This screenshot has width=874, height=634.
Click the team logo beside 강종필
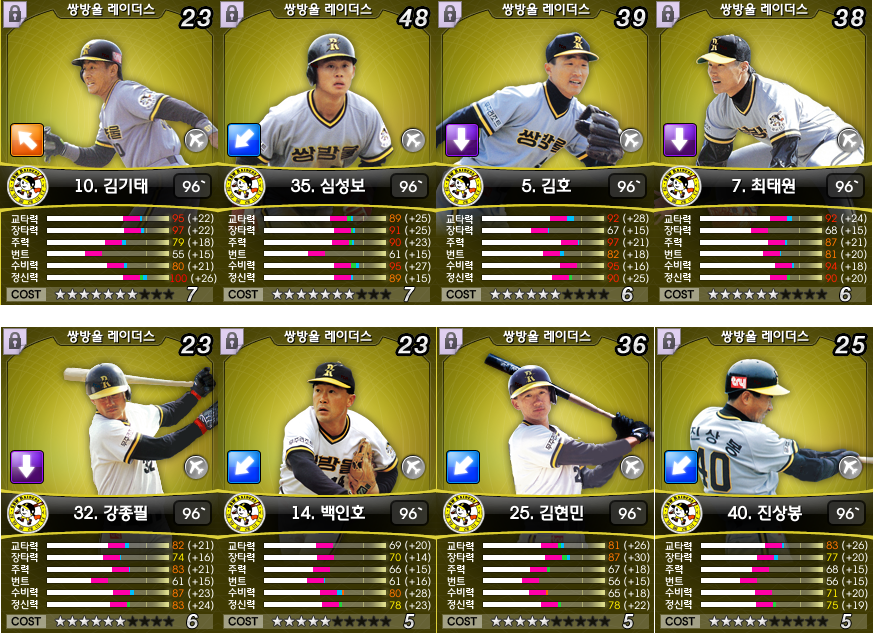pyautogui.click(x=27, y=513)
